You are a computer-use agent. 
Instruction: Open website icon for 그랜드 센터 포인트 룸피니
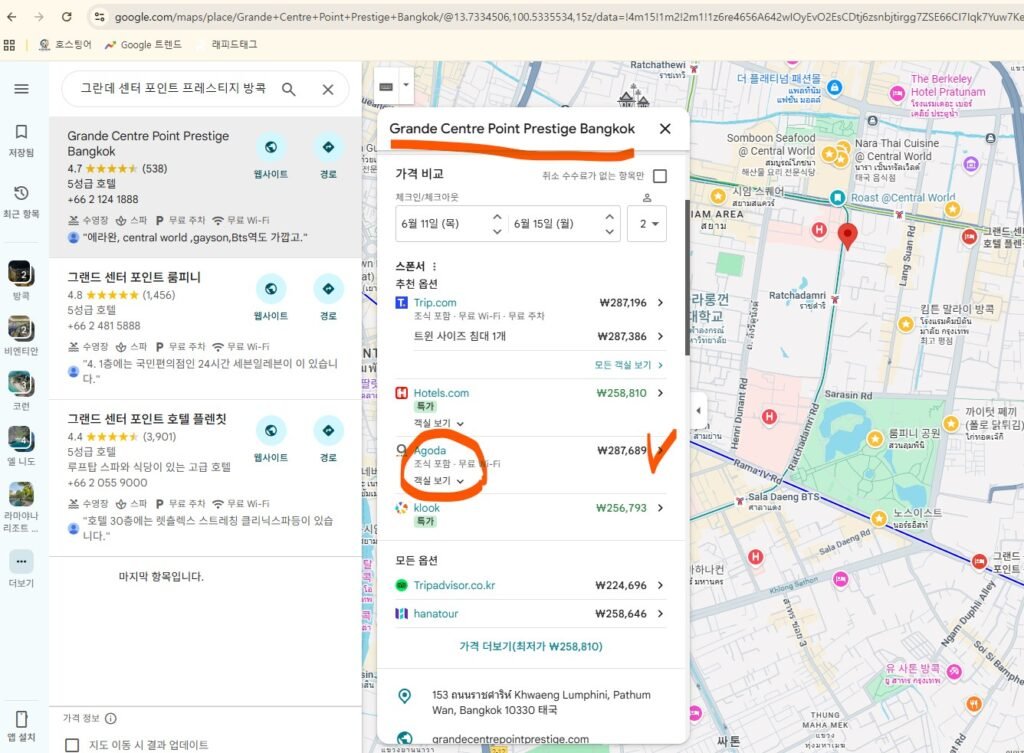point(270,289)
